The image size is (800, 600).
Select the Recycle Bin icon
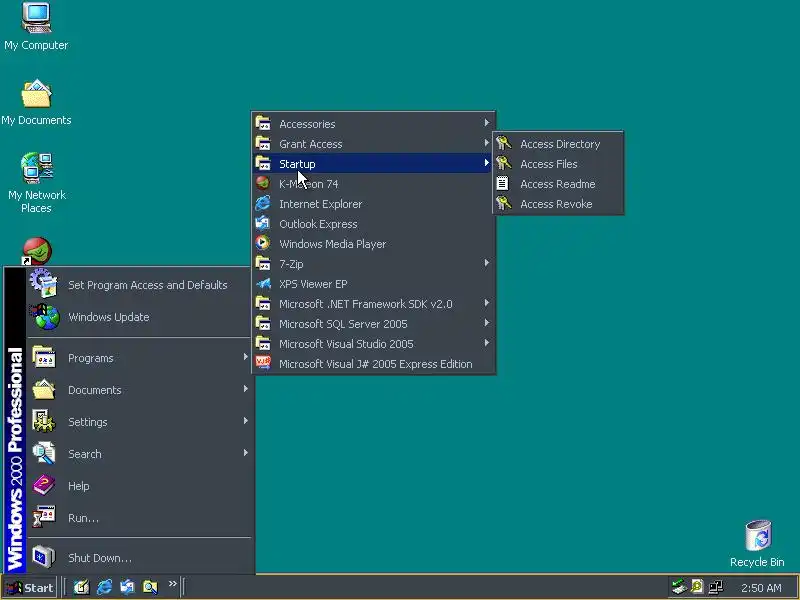click(757, 544)
